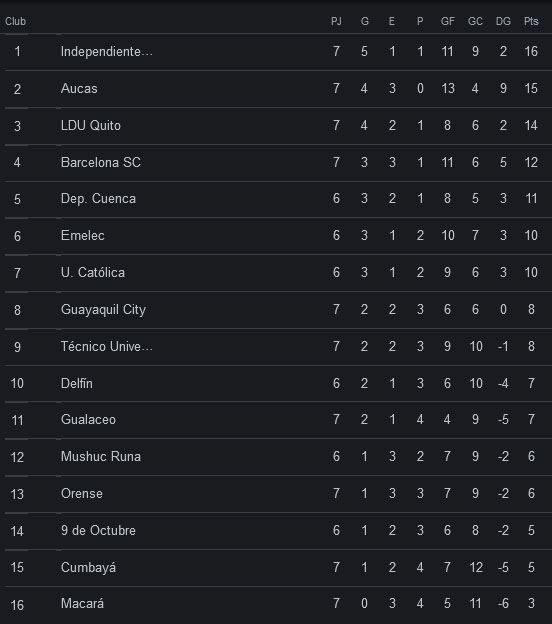The image size is (552, 624).
Task: Click Guayaquil City team name
Action: tap(103, 310)
